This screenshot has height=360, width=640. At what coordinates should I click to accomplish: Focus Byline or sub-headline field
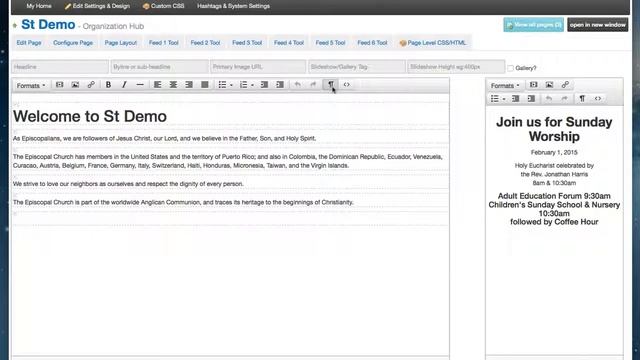(x=160, y=67)
